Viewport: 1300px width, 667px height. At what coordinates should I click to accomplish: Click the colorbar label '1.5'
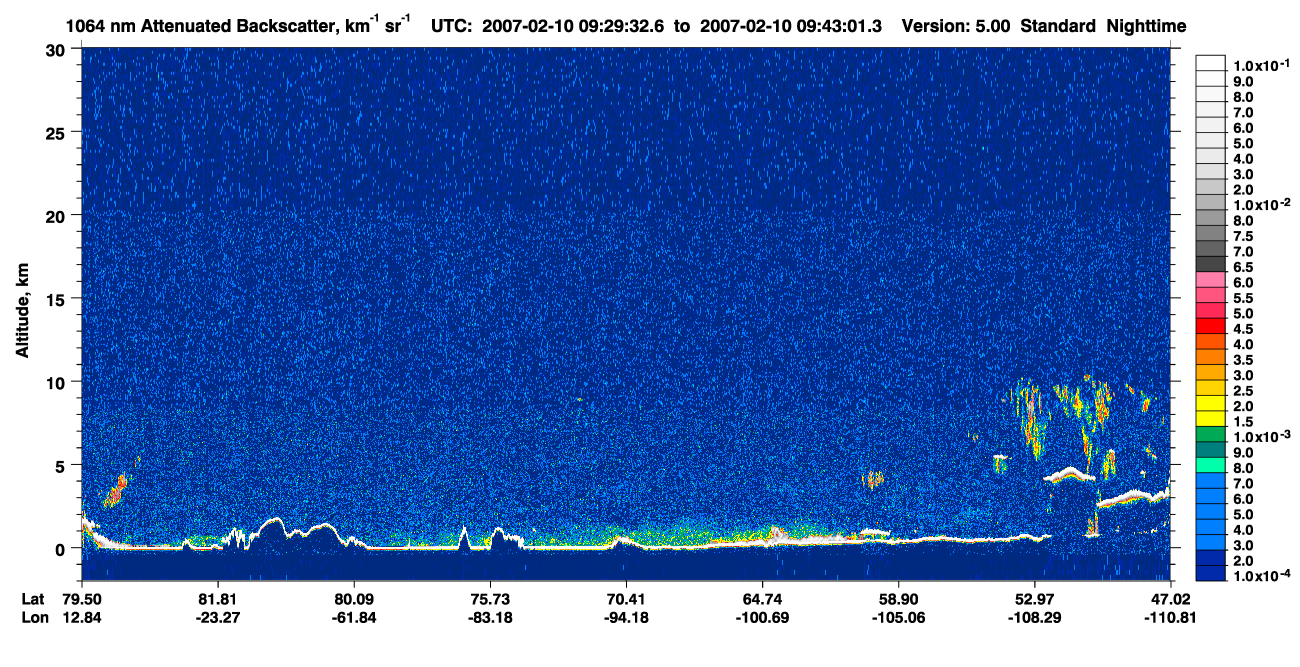(x=1244, y=422)
